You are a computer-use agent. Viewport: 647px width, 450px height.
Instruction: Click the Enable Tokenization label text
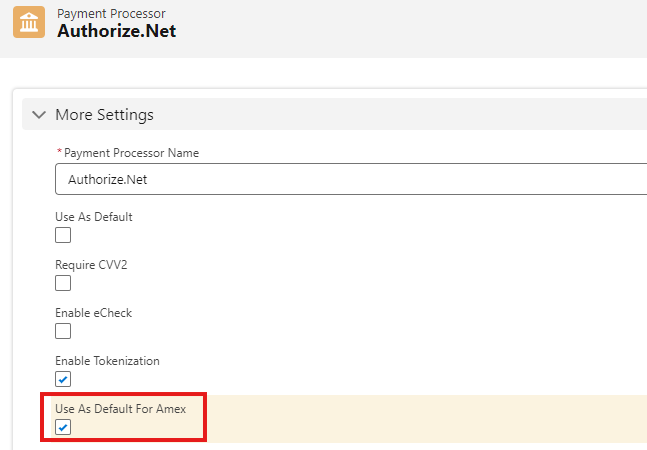click(x=107, y=361)
